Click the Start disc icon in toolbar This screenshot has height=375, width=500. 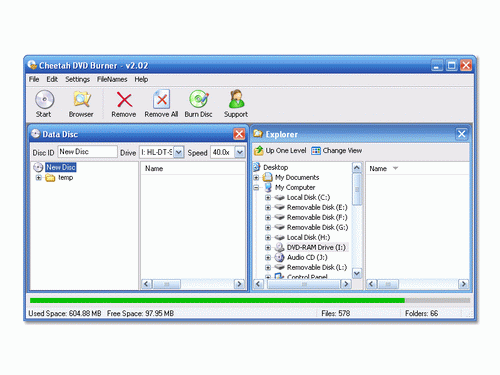tap(44, 100)
